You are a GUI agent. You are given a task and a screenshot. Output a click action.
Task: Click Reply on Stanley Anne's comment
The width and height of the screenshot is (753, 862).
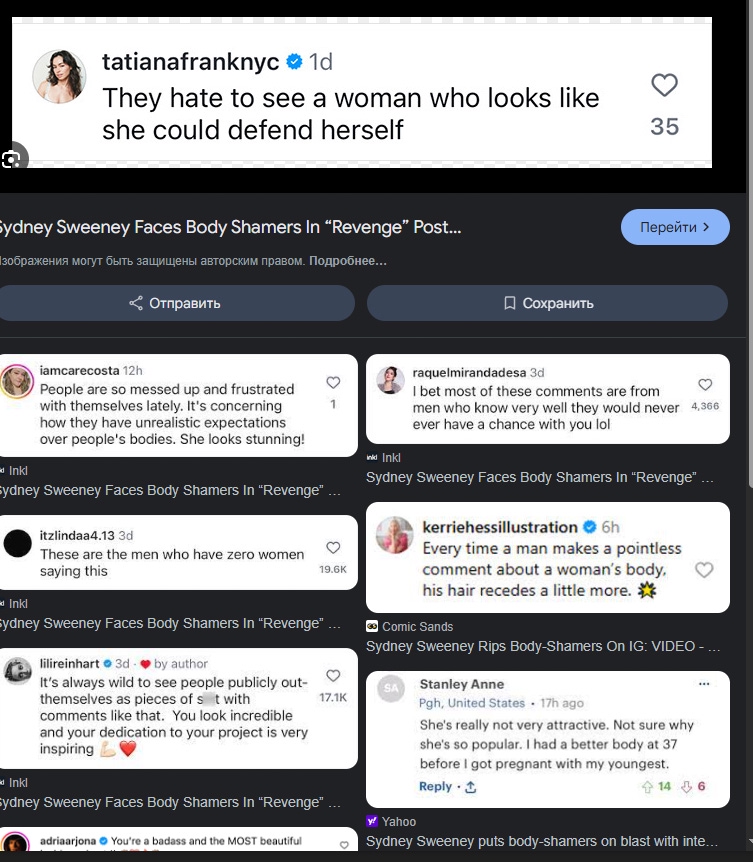[x=435, y=787]
